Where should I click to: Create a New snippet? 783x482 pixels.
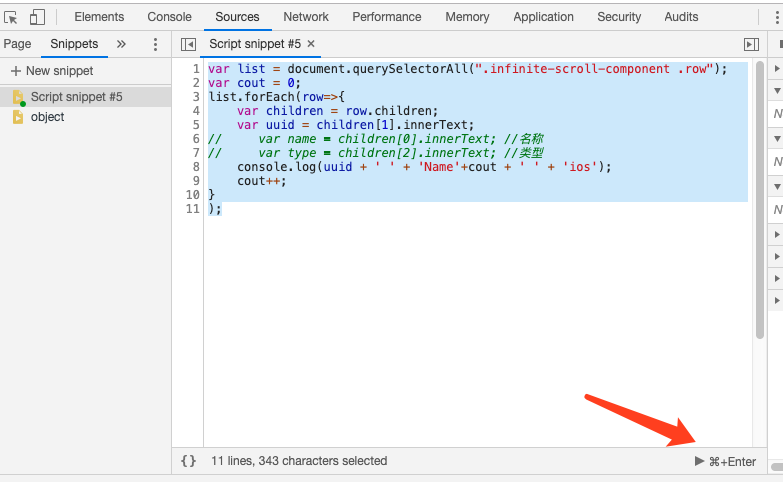pyautogui.click(x=52, y=71)
